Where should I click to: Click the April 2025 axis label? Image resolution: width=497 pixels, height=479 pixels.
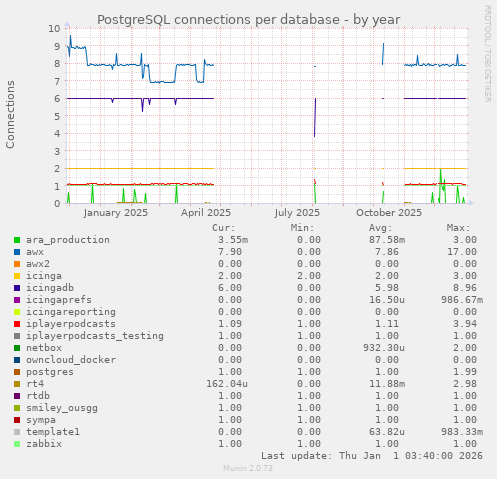[206, 213]
